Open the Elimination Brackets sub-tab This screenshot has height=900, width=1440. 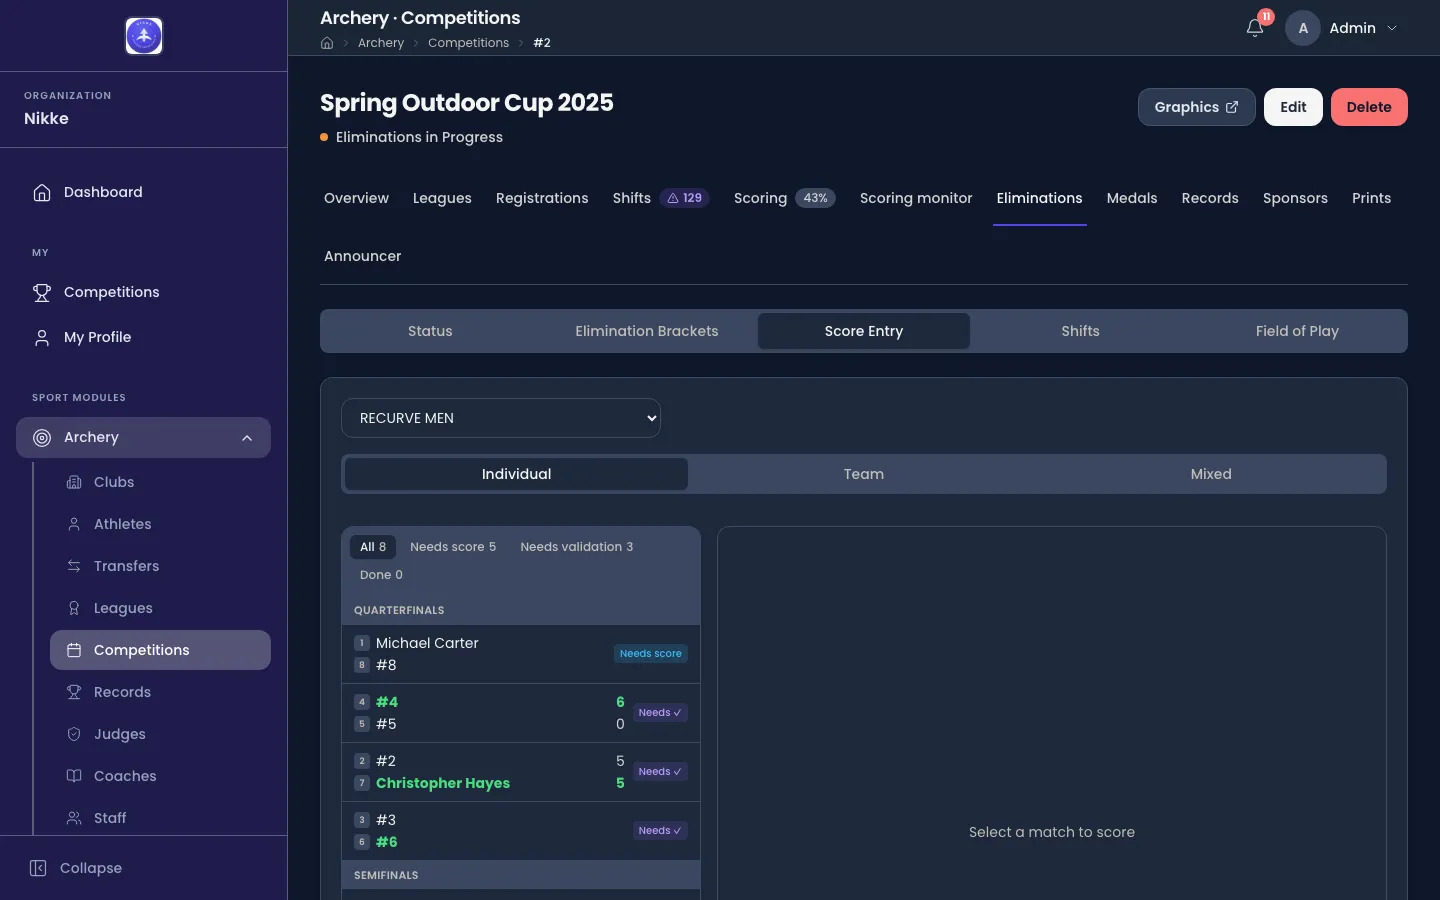[647, 331]
